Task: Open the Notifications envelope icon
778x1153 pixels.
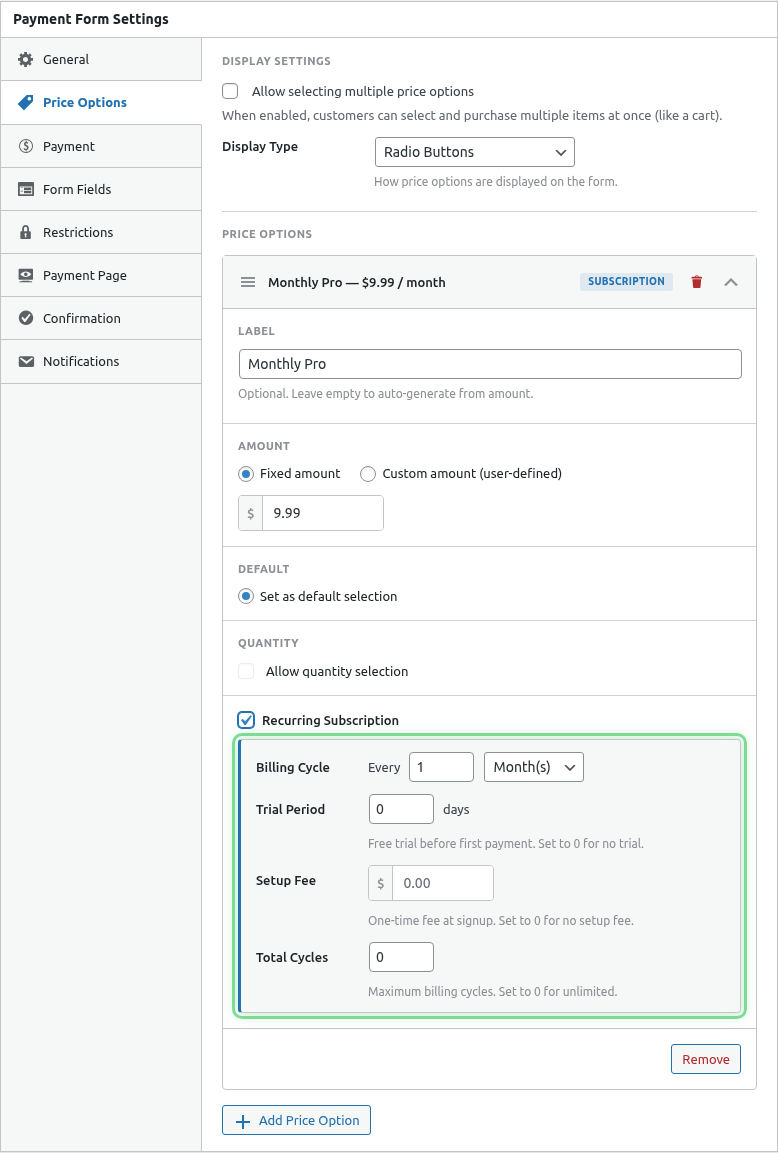Action: pos(24,361)
